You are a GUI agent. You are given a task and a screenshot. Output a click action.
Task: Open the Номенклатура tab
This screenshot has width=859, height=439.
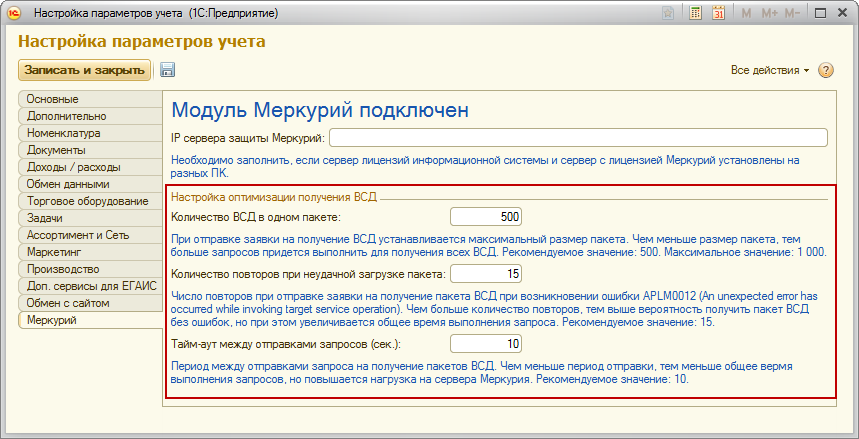pyautogui.click(x=90, y=133)
